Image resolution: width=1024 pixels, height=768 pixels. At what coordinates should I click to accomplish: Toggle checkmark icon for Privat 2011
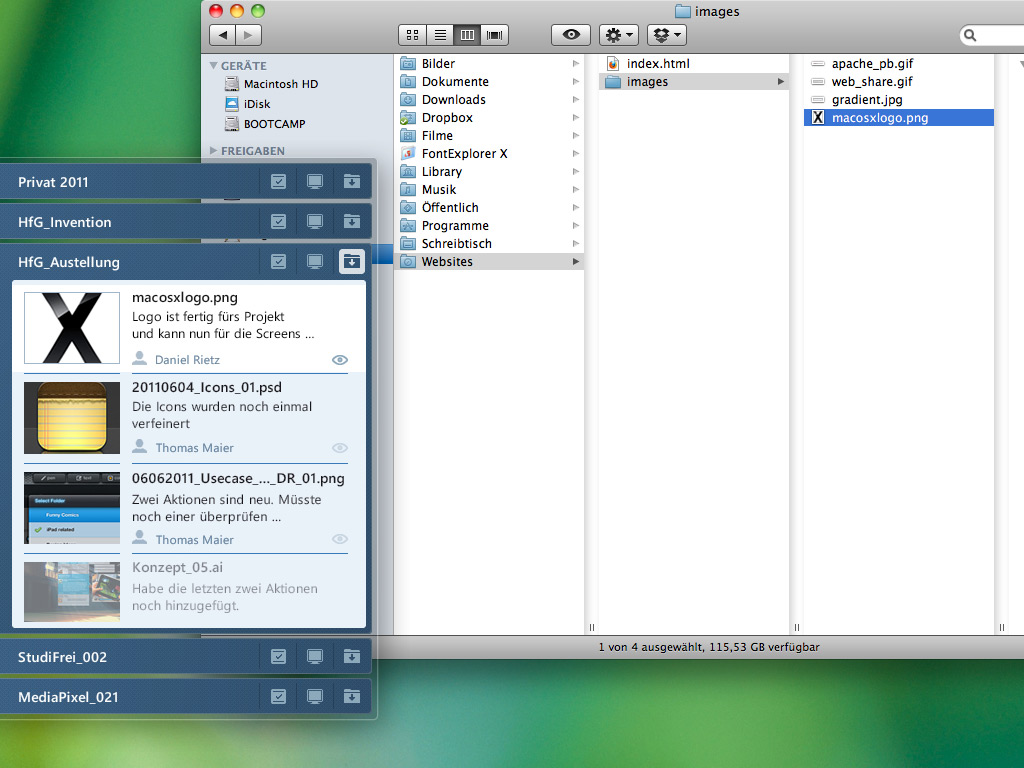(x=278, y=182)
